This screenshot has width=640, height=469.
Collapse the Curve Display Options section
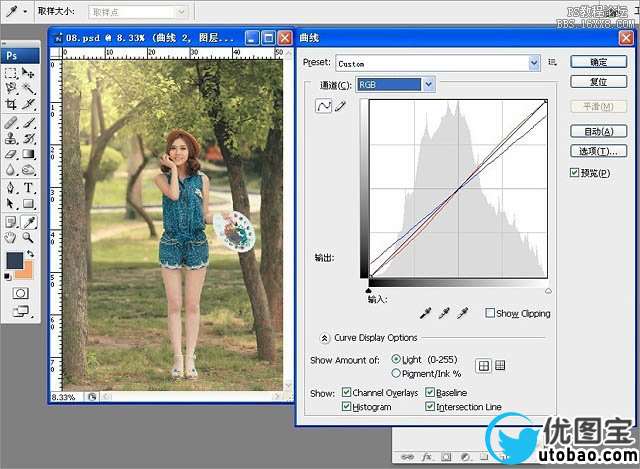tap(324, 338)
